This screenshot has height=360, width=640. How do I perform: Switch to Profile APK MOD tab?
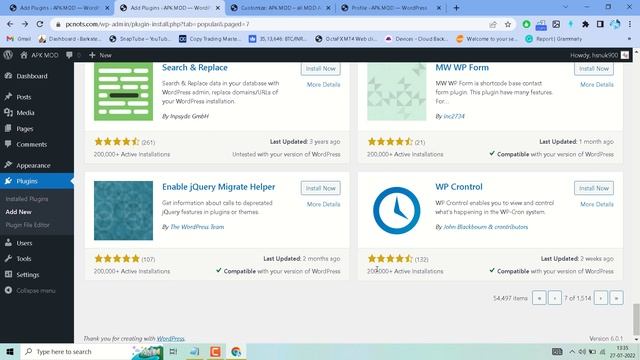pos(391,8)
